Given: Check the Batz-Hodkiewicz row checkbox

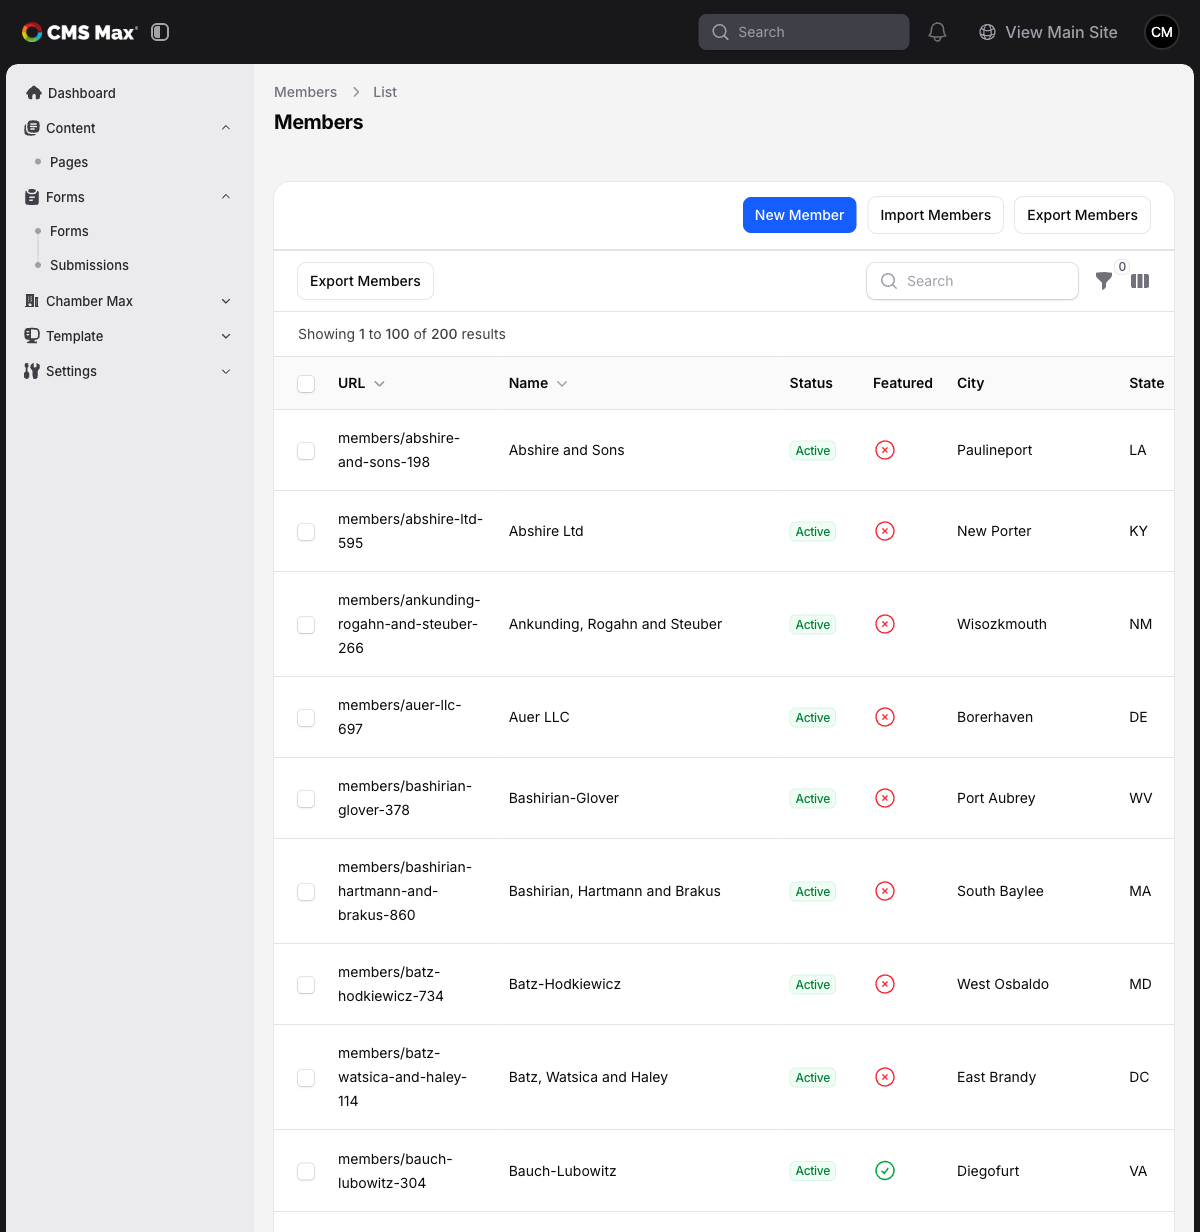Looking at the screenshot, I should point(306,985).
